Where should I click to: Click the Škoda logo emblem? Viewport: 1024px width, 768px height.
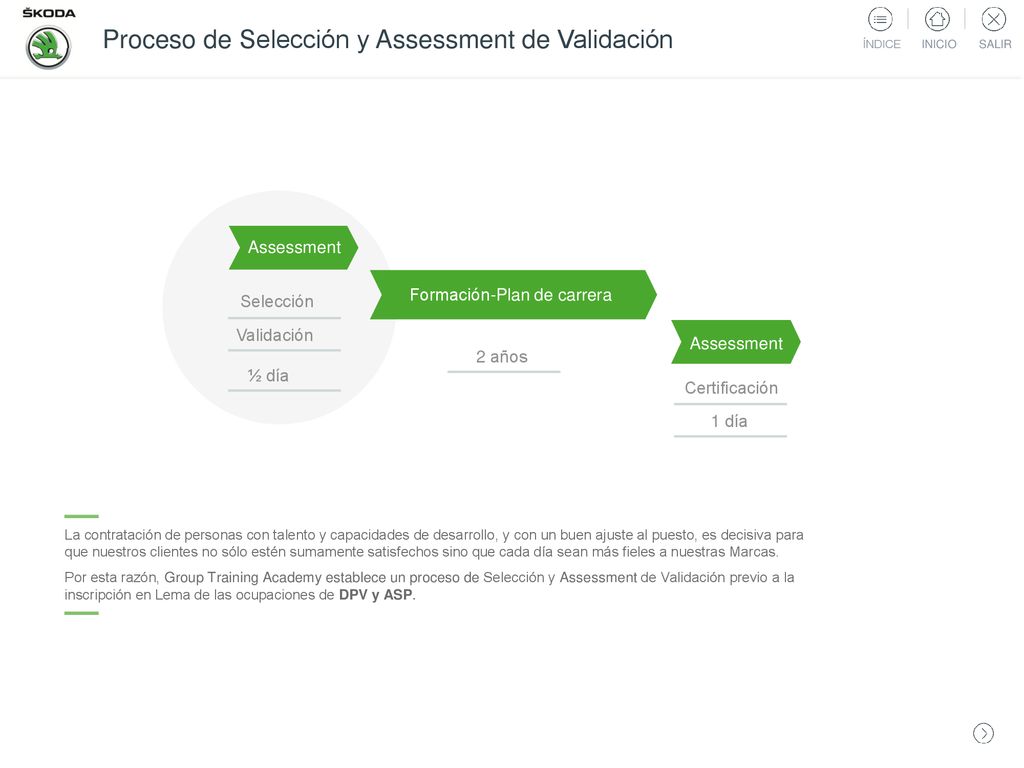coord(48,47)
